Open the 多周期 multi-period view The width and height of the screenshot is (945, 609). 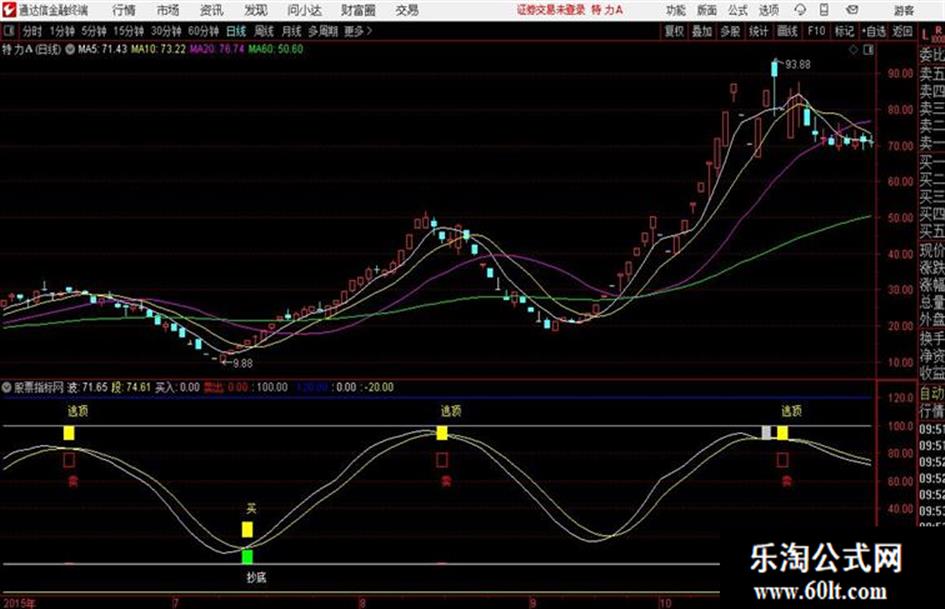(323, 31)
